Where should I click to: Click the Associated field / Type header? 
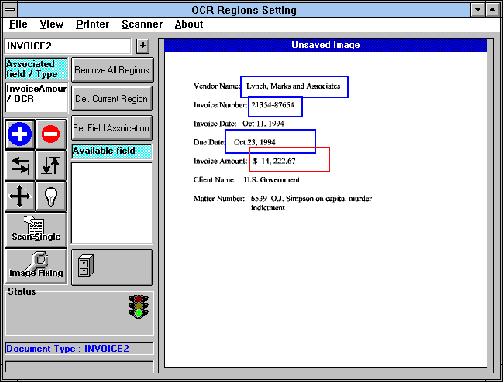pyautogui.click(x=36, y=69)
